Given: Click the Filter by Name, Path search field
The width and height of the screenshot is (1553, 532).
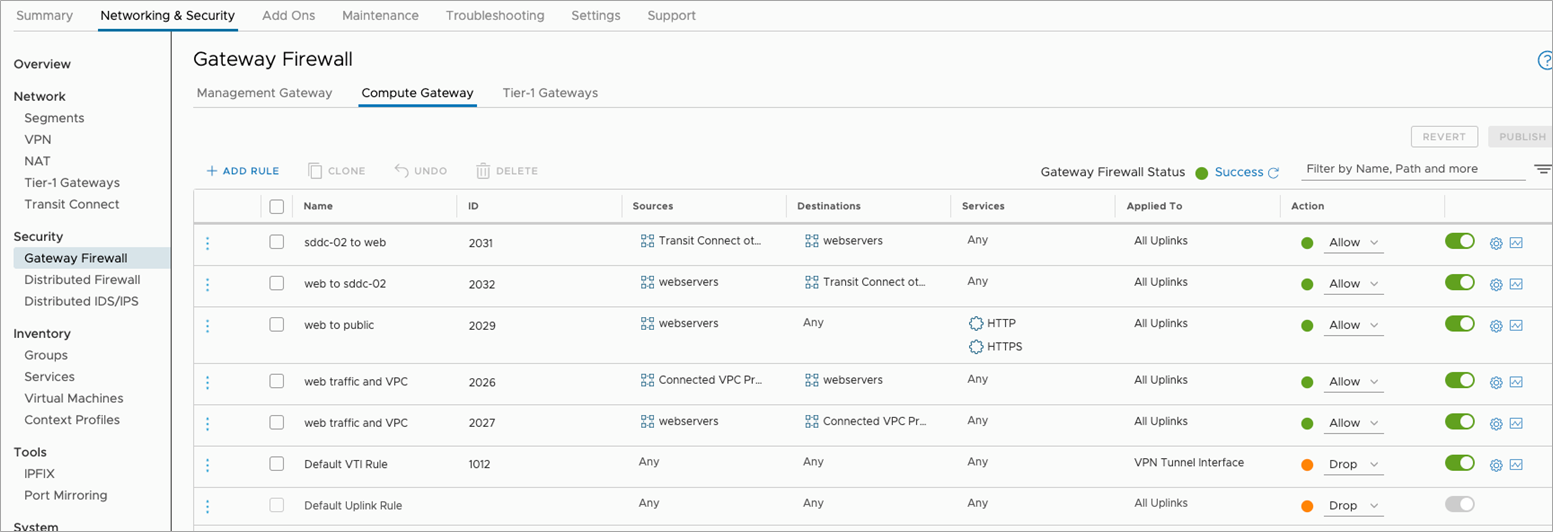Looking at the screenshot, I should click(x=1412, y=169).
